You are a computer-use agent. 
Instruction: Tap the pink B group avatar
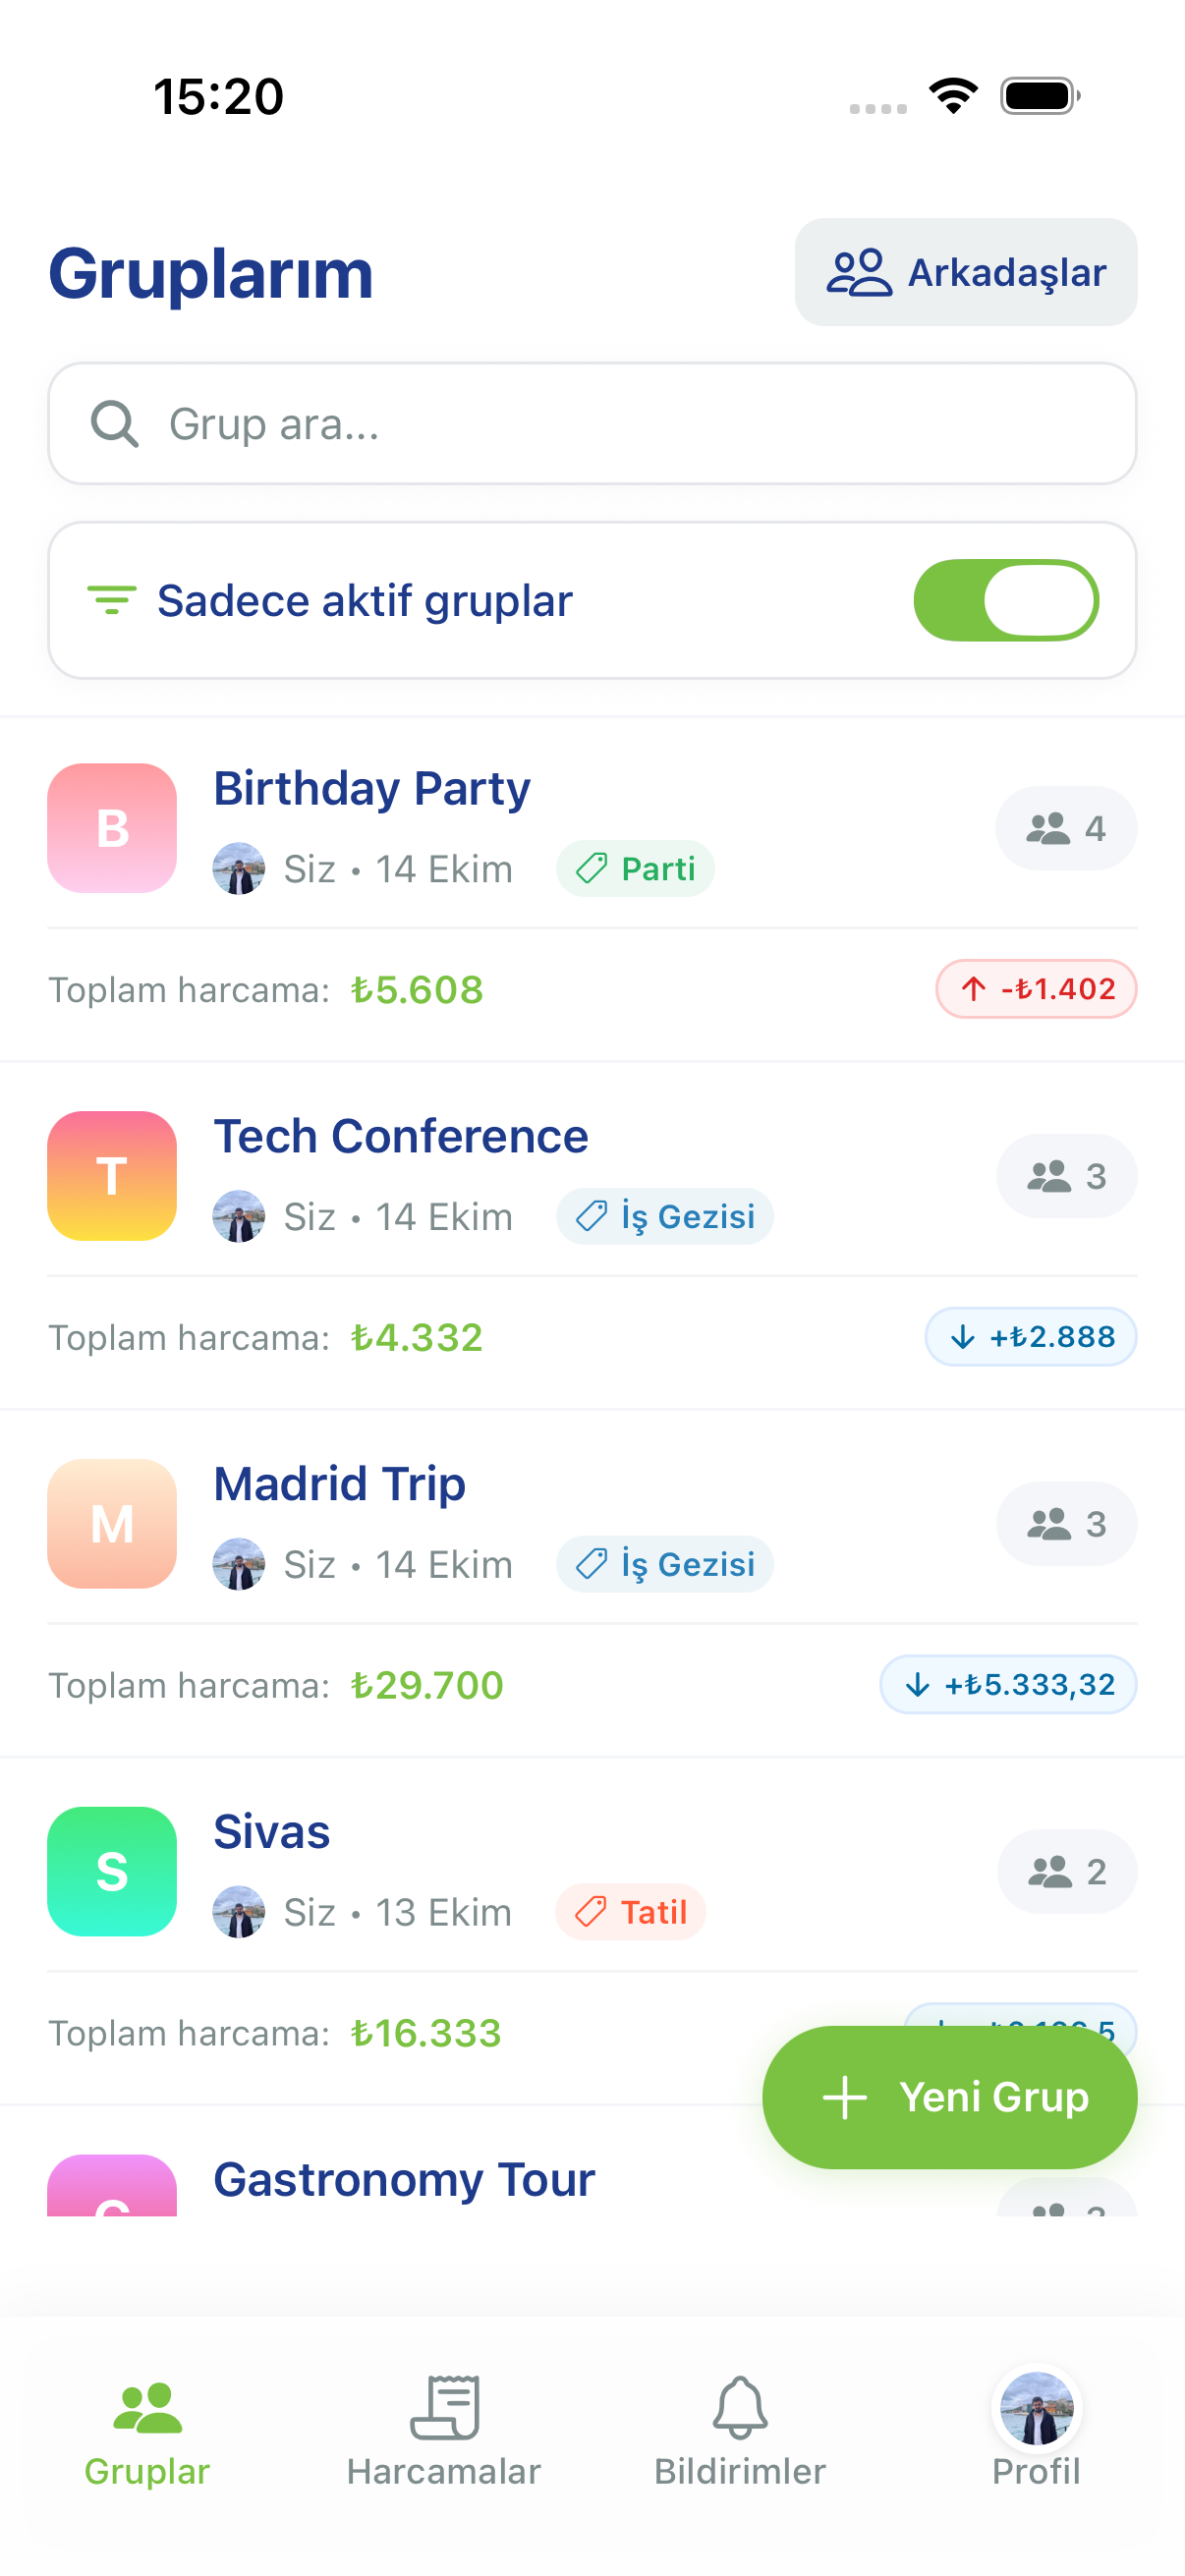tap(112, 828)
